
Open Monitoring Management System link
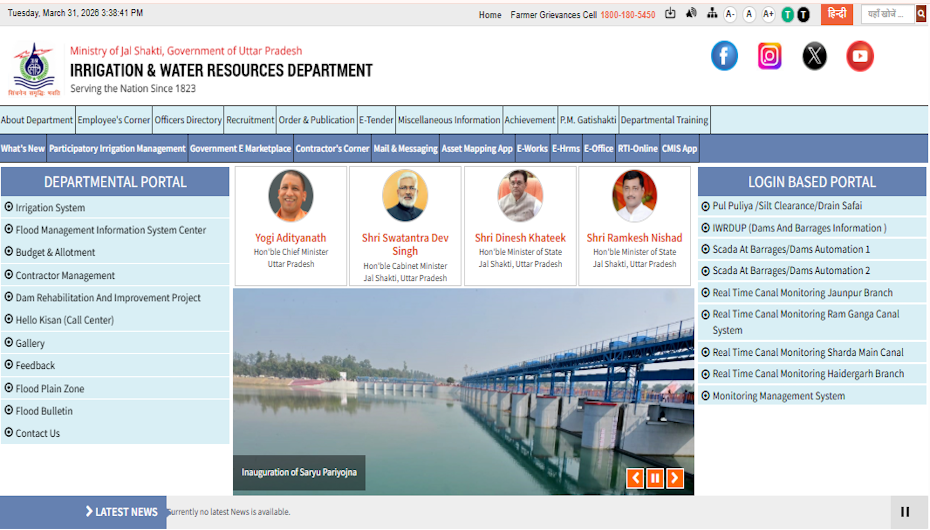(778, 395)
